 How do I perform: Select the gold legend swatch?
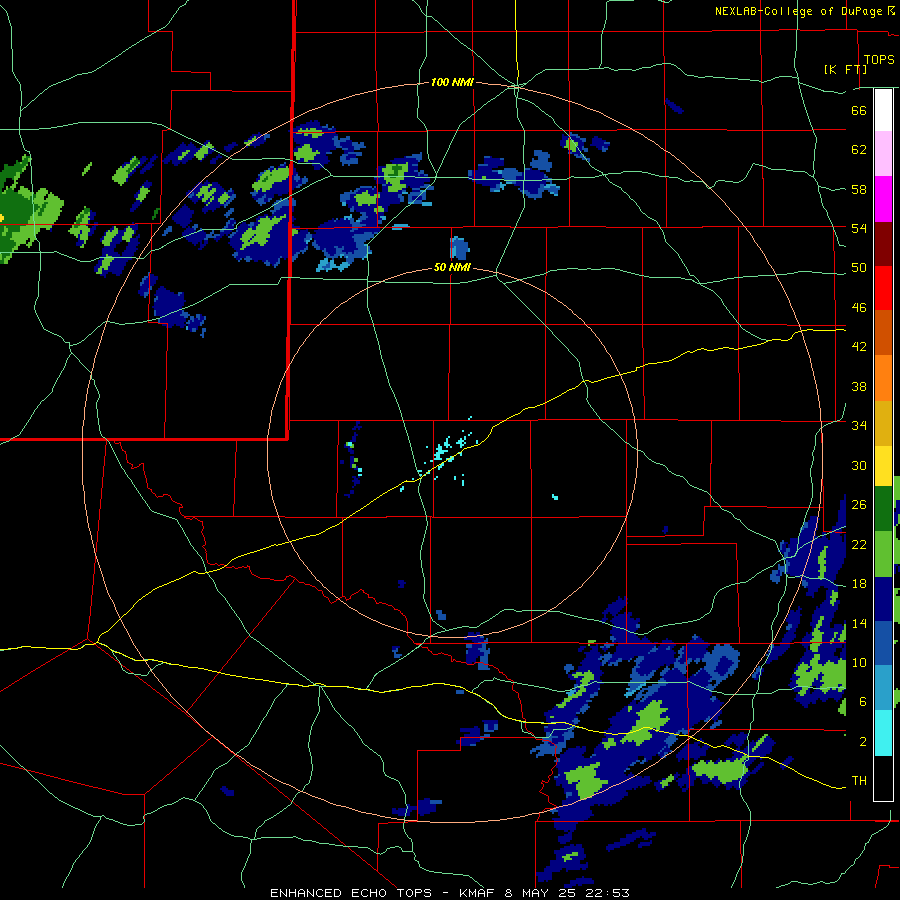click(x=883, y=423)
